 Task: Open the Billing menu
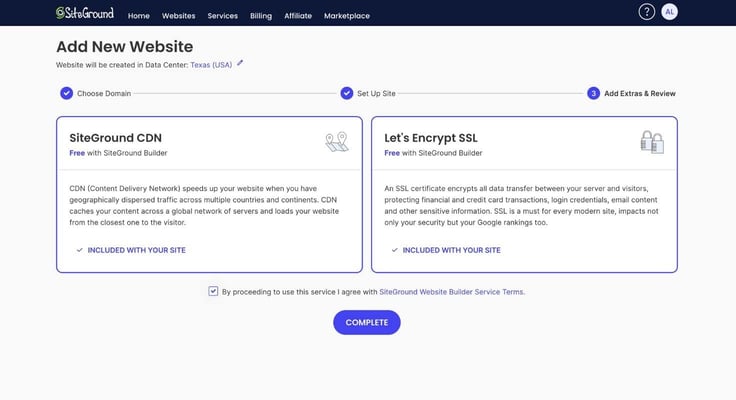click(x=261, y=15)
